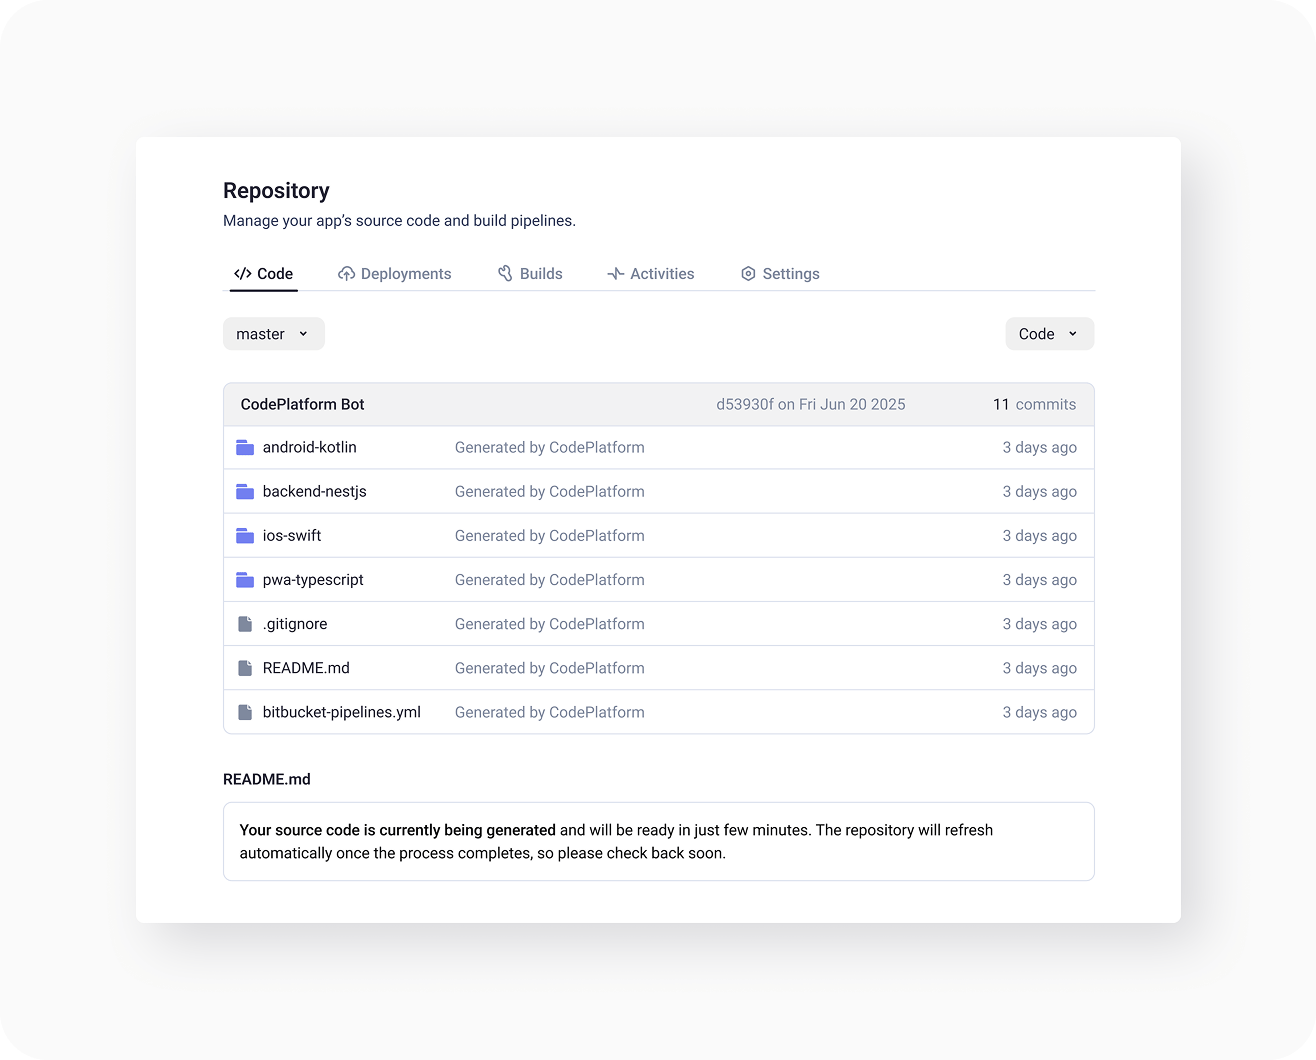Viewport: 1316px width, 1060px height.
Task: Click the Deployments cloud upload icon
Action: (346, 274)
